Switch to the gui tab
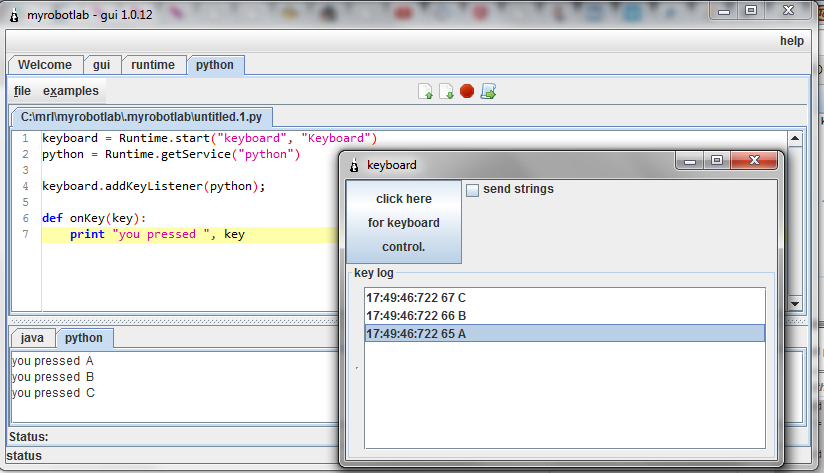 102,65
